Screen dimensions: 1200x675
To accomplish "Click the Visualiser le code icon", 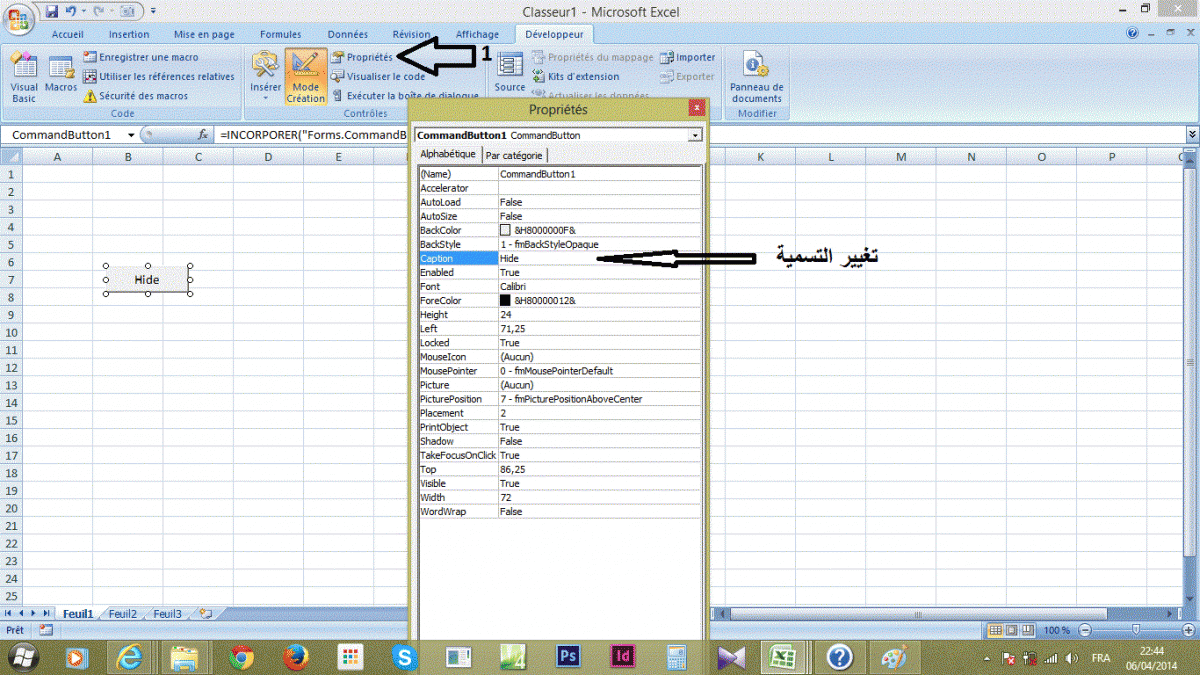I will click(x=339, y=77).
